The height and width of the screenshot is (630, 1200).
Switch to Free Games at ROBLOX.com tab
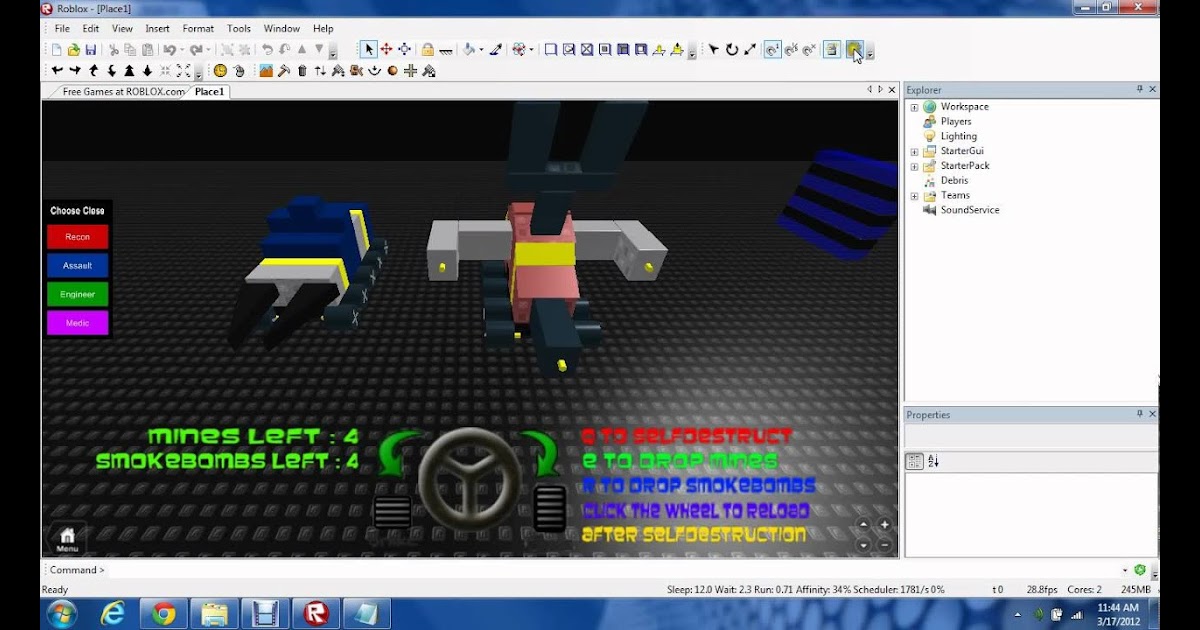[x=123, y=91]
